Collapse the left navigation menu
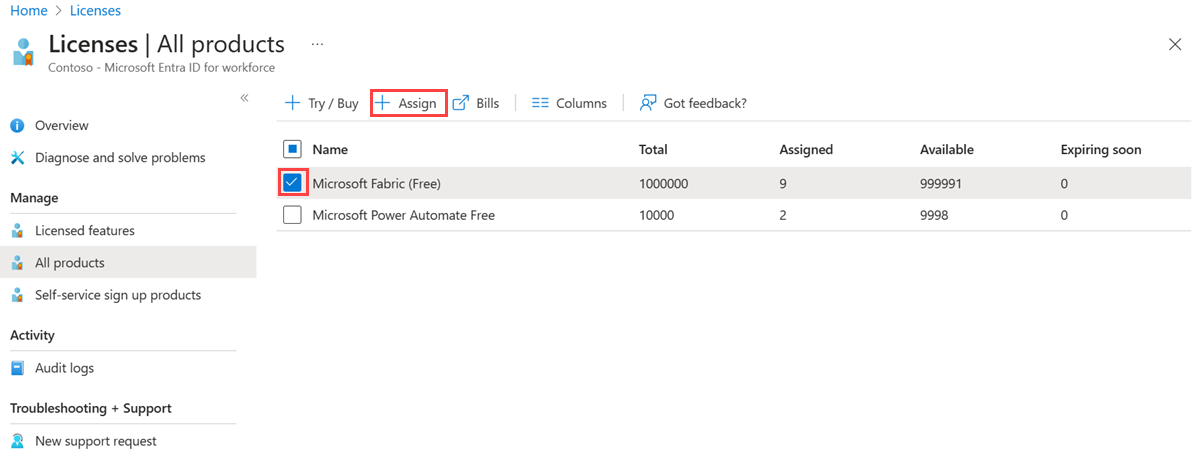Screen dimensions: 1200x465 (244, 97)
